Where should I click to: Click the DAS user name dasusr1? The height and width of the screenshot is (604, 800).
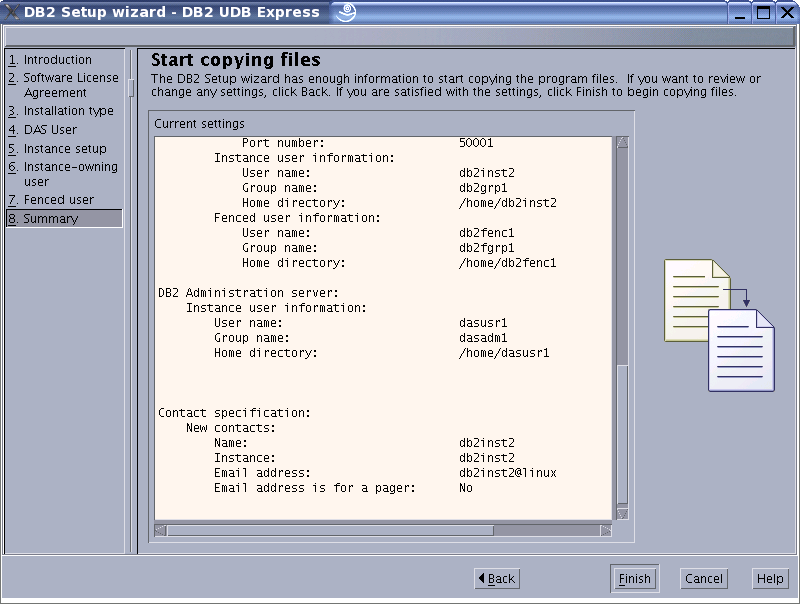483,323
